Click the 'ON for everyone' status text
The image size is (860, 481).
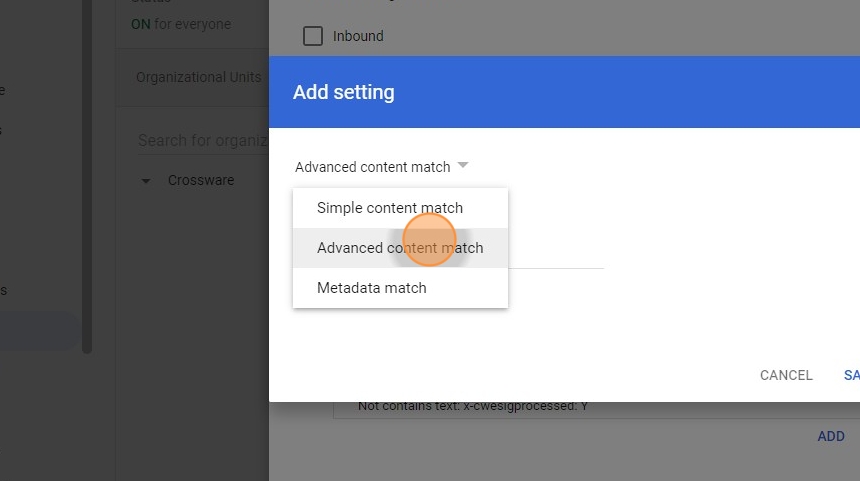181,24
